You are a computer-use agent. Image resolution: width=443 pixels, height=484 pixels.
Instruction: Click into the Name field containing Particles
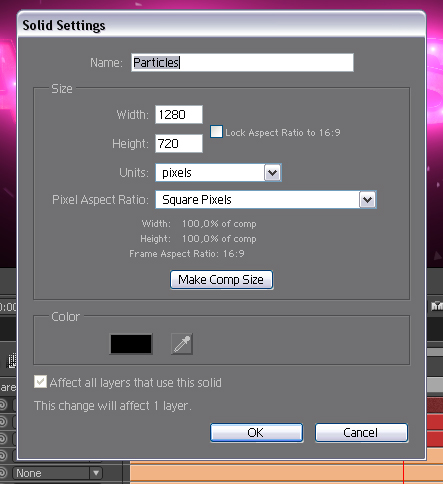[x=242, y=62]
